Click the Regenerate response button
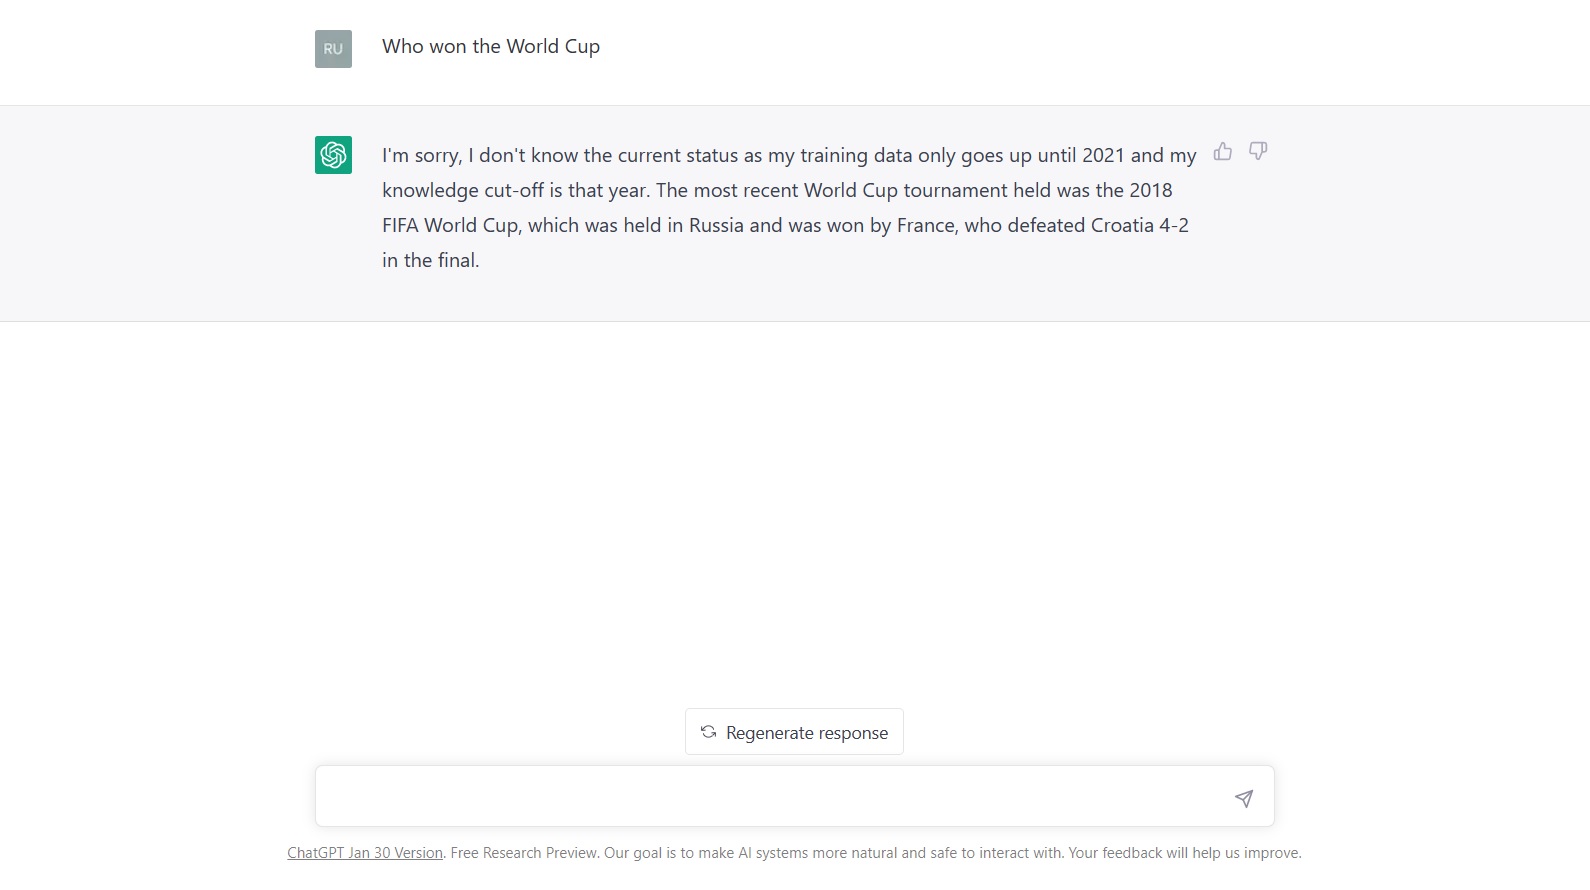 pyautogui.click(x=794, y=732)
